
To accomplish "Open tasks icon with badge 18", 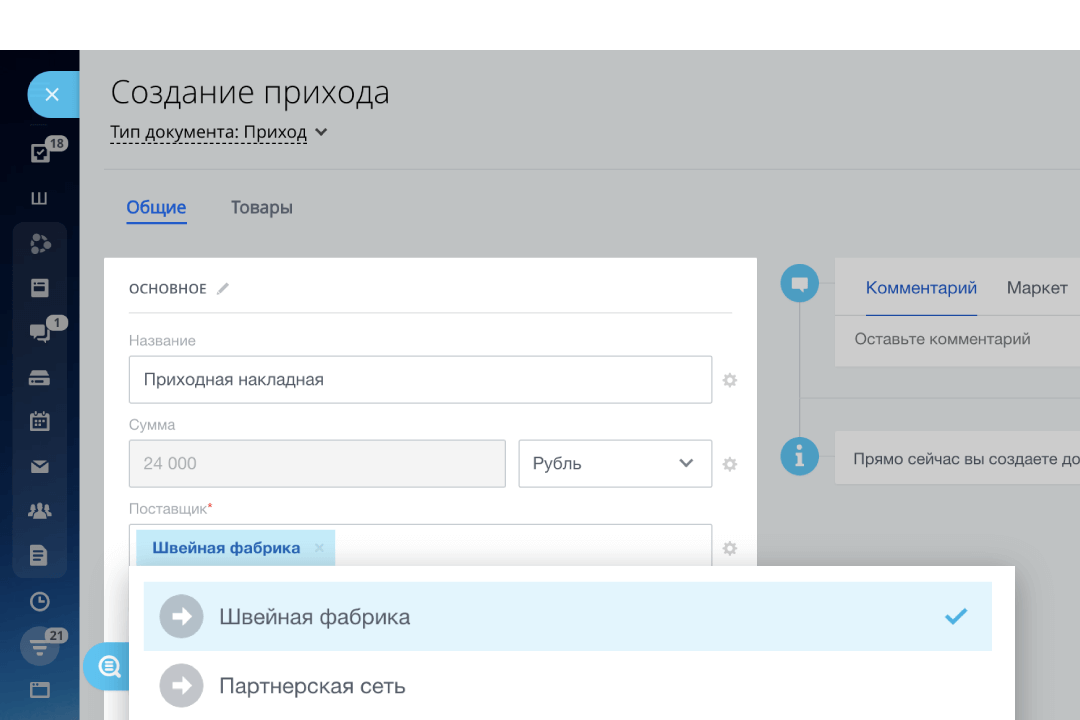I will [x=40, y=153].
